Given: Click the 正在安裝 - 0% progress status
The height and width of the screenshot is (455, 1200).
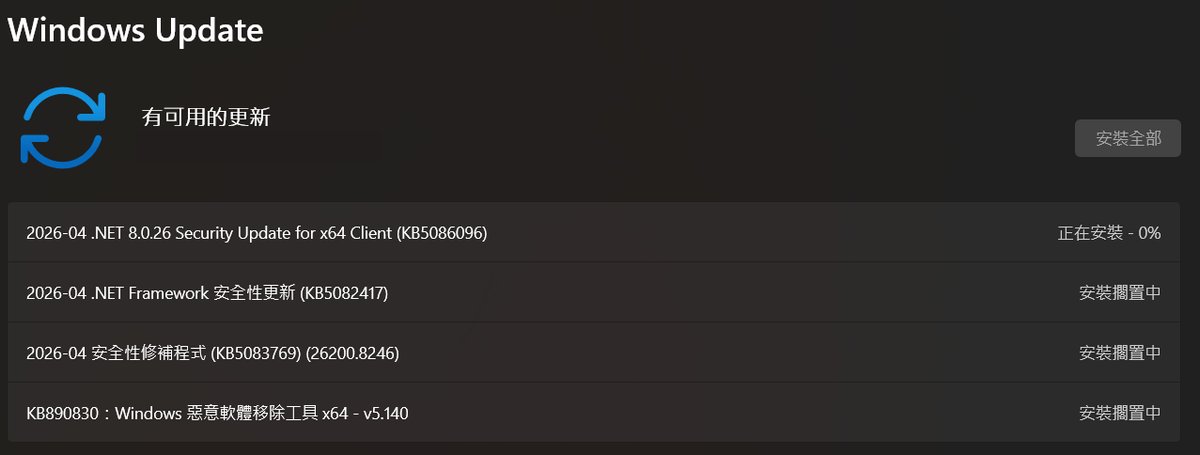Looking at the screenshot, I should [1109, 233].
